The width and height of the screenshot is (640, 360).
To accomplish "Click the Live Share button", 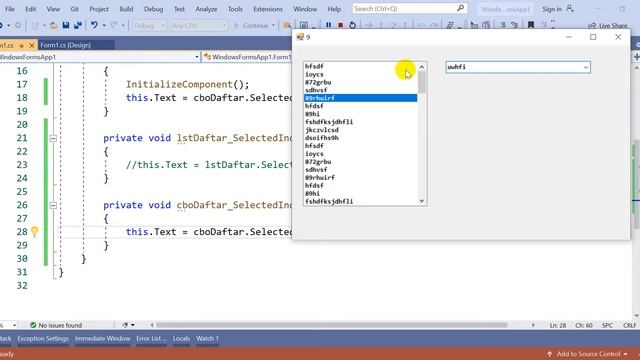I will [x=607, y=26].
